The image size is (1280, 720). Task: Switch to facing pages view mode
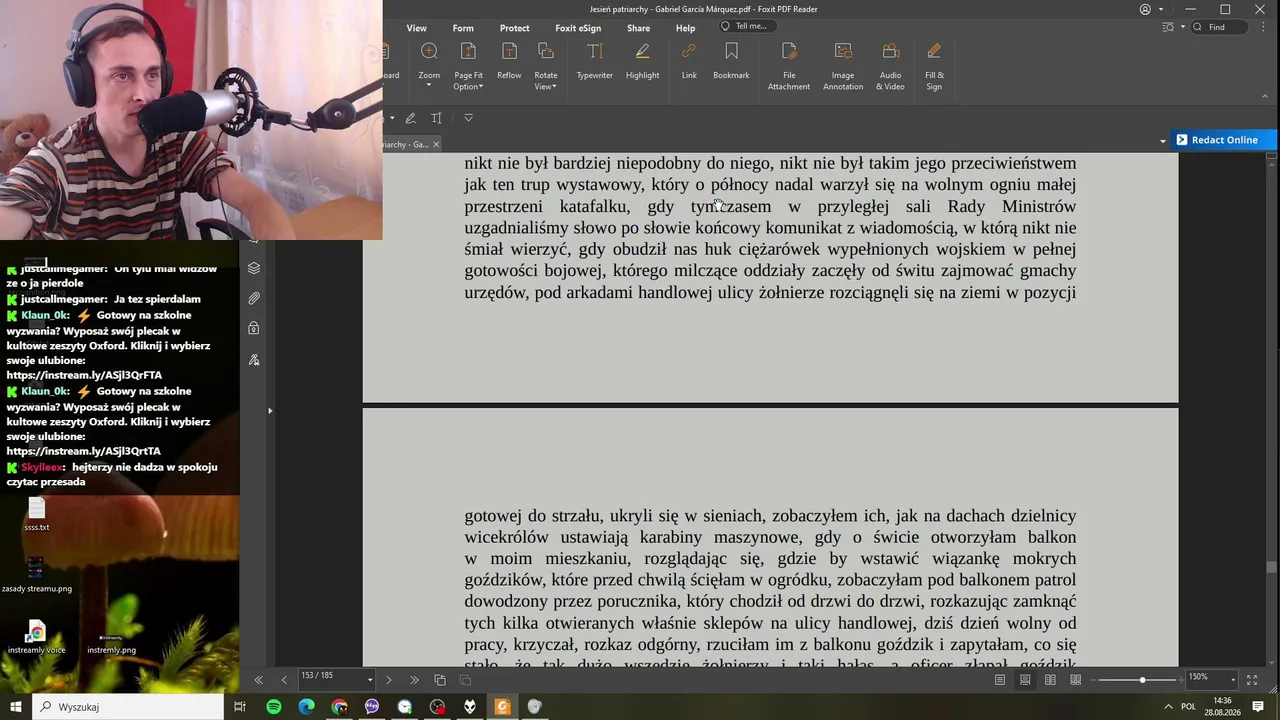pos(1050,680)
